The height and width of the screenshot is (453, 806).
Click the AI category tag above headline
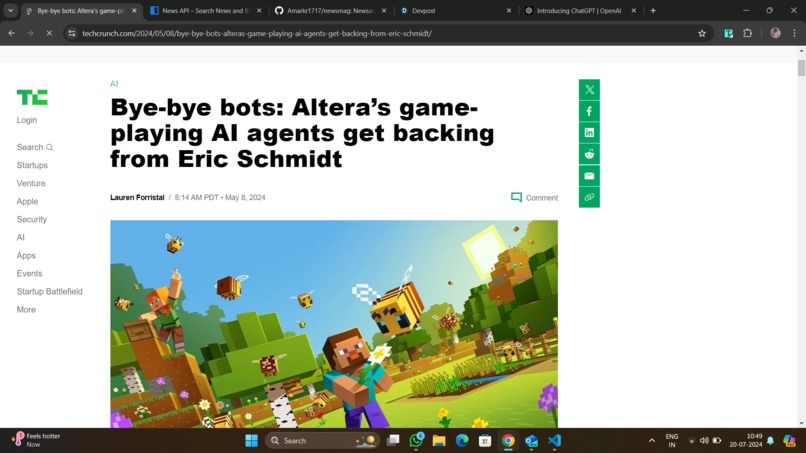114,83
